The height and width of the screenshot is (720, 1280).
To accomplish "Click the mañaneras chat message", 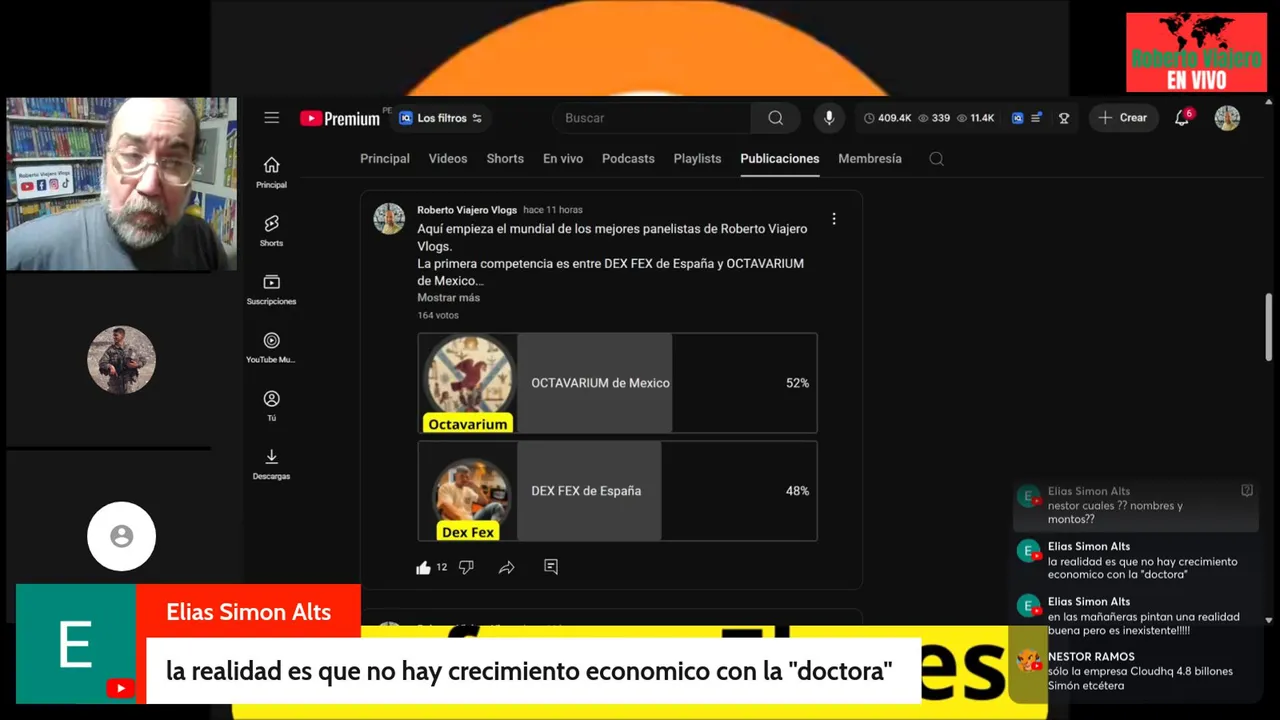I will pos(1135,616).
